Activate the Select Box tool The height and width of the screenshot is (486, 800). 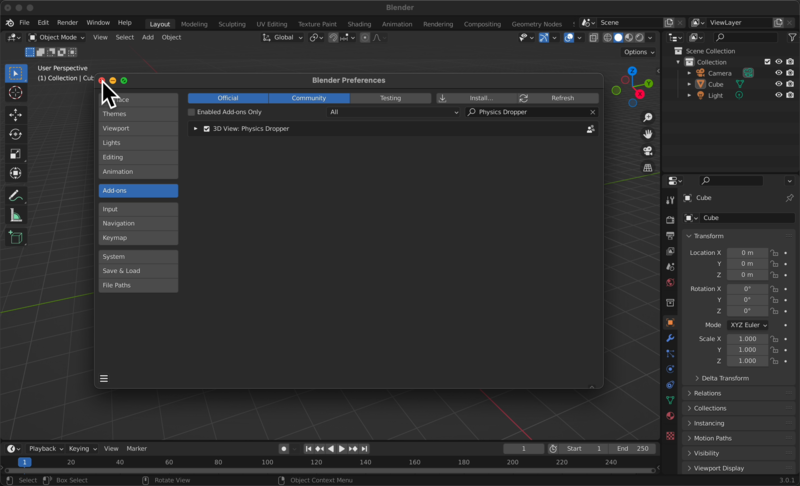click(x=16, y=73)
